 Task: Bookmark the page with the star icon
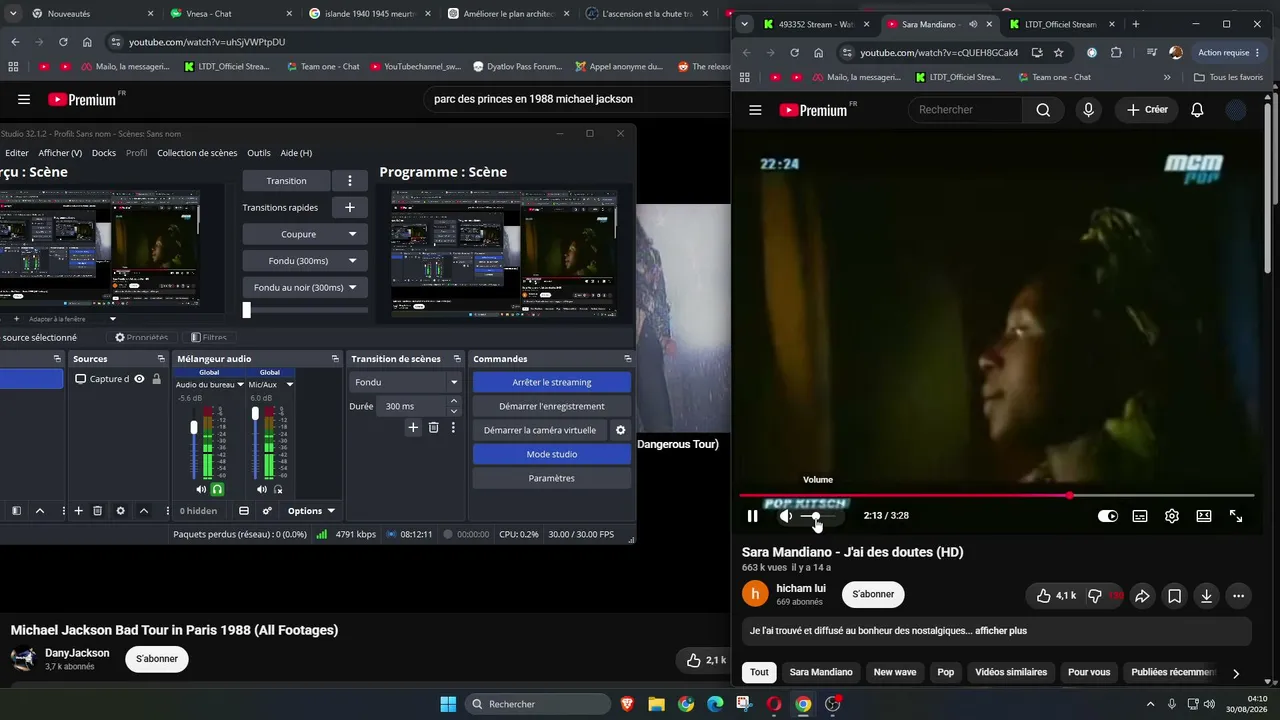click(1059, 53)
